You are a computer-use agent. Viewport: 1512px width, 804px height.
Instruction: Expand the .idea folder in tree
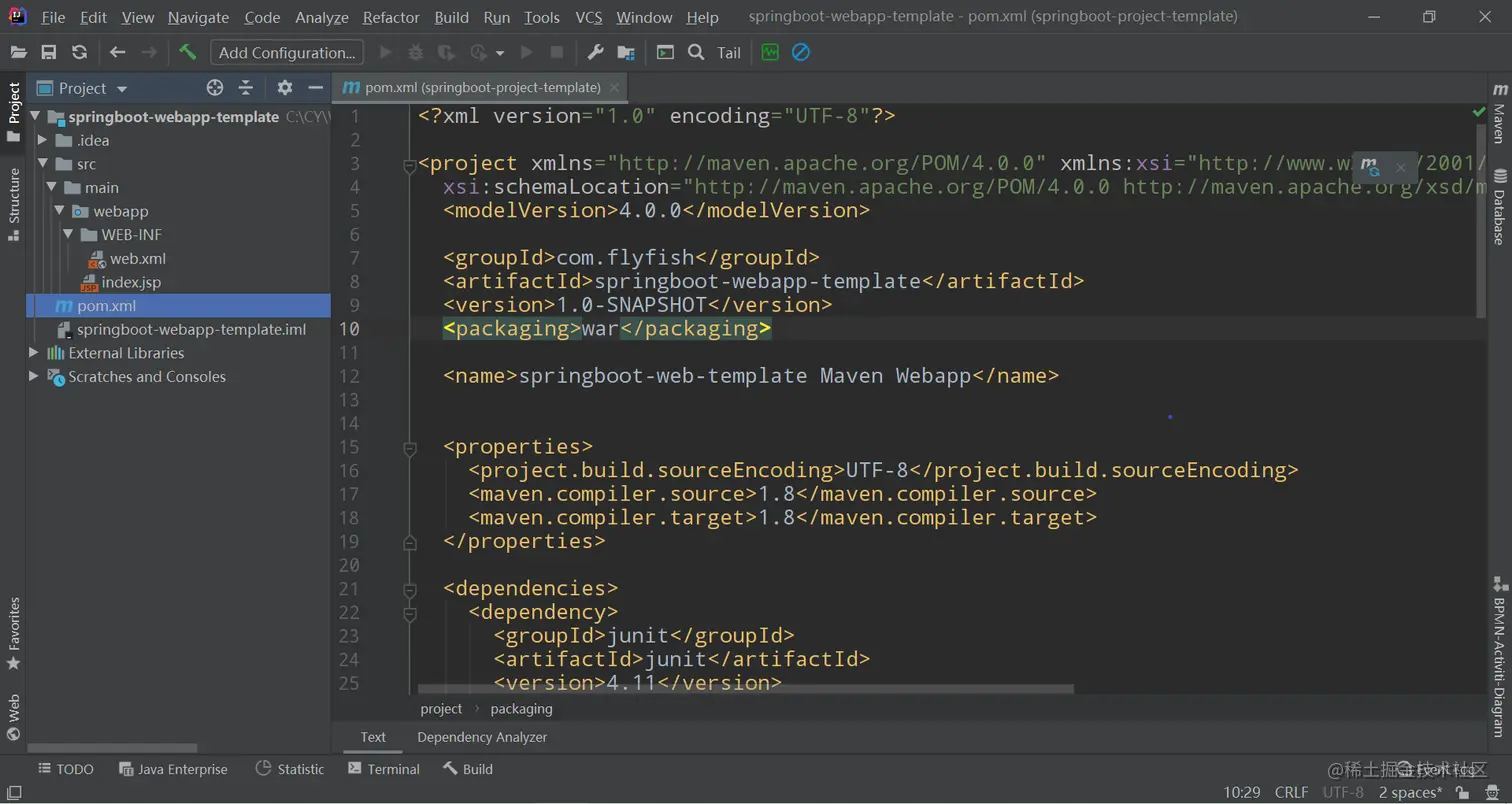[x=42, y=140]
